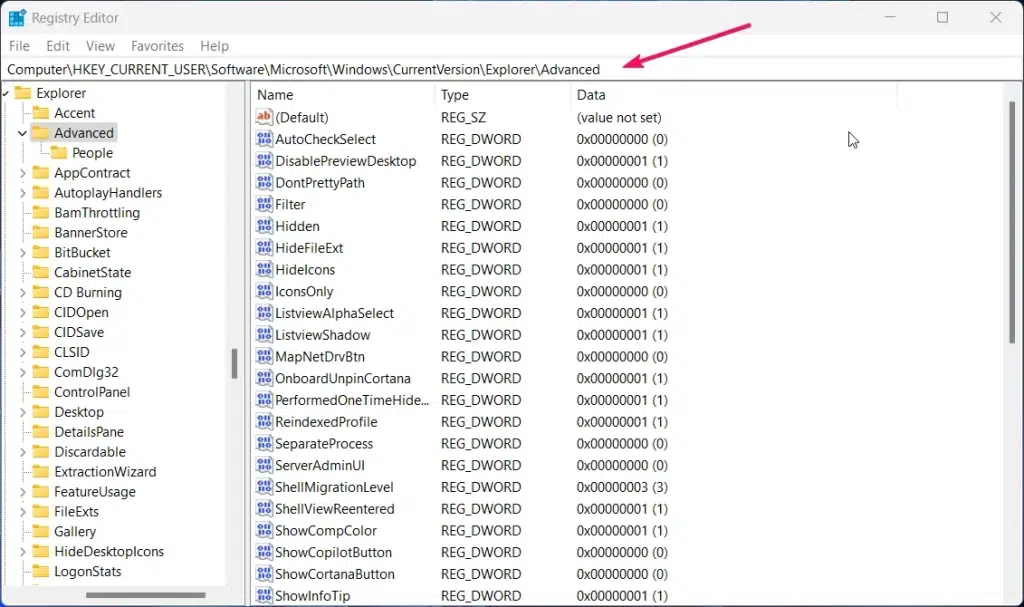Expand the Desktop key

point(22,412)
